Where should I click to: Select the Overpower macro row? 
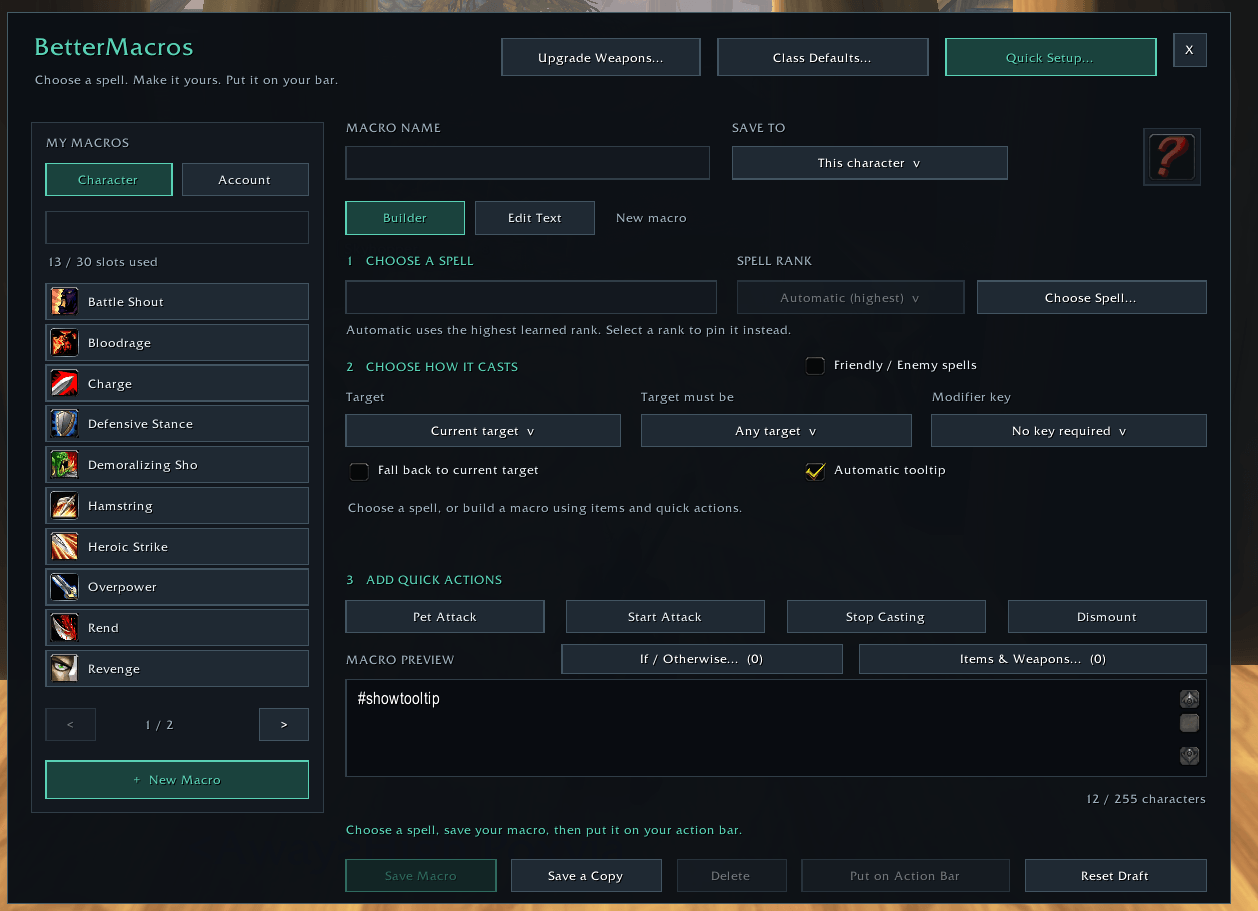point(177,587)
